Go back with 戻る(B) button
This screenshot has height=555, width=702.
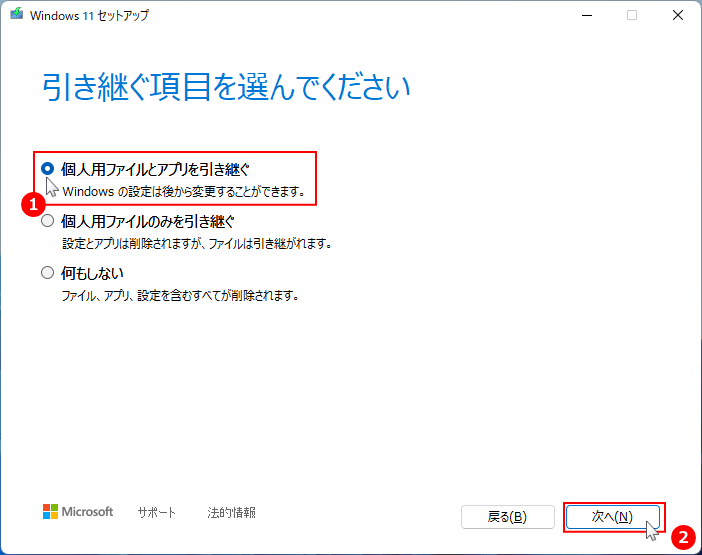508,517
